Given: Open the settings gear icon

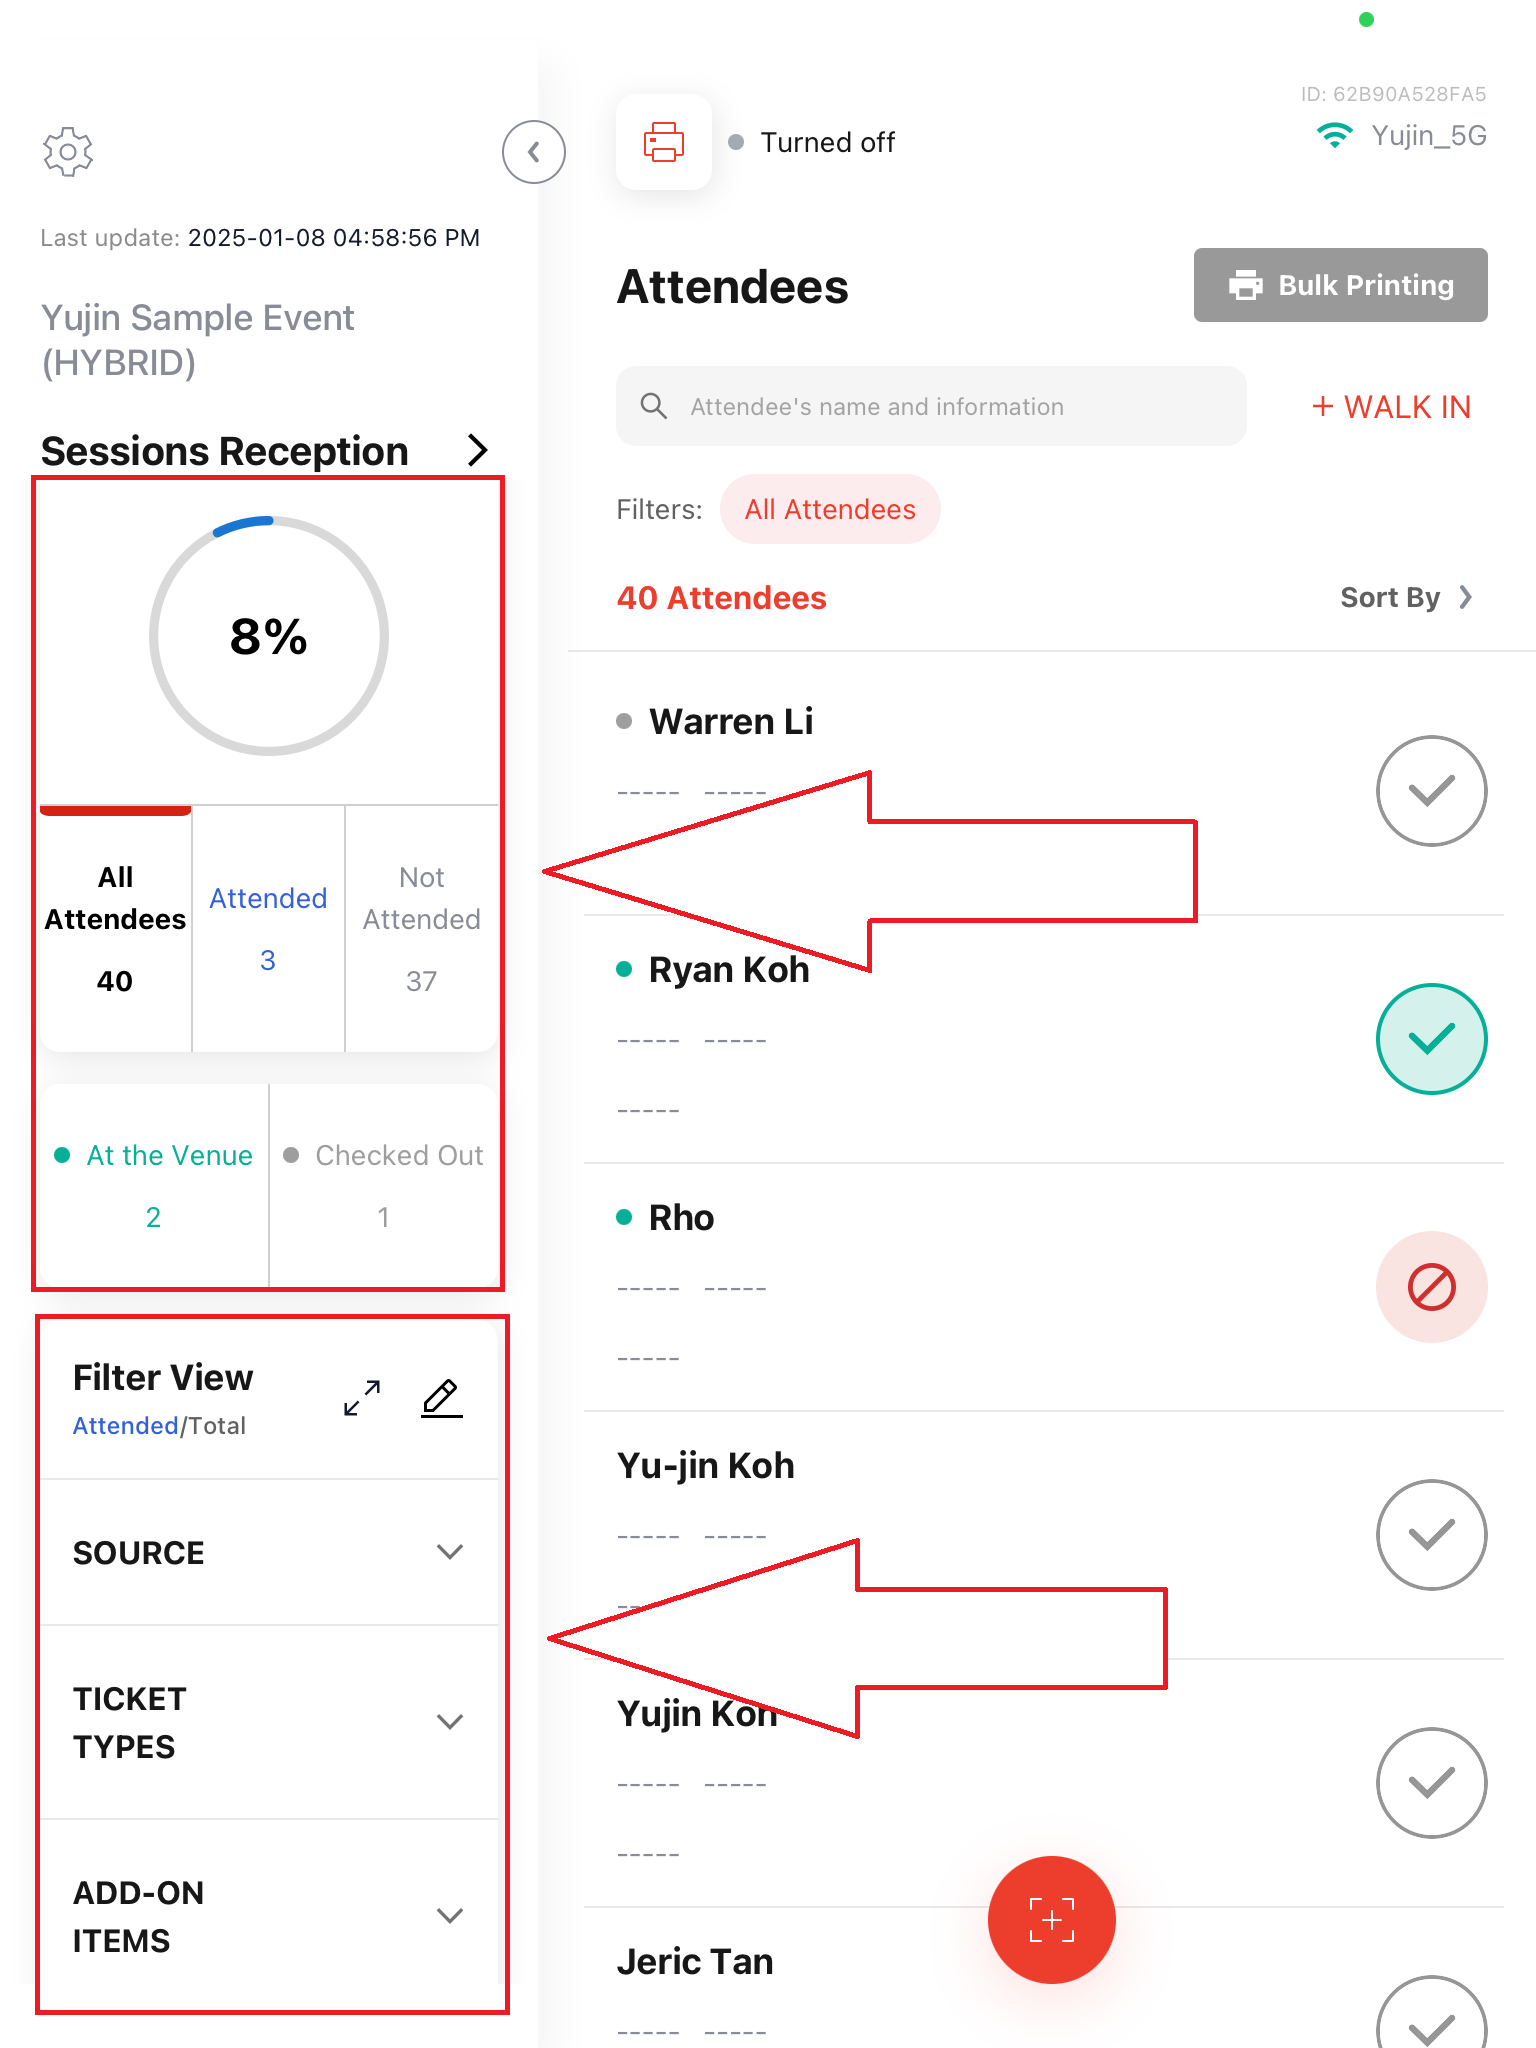Looking at the screenshot, I should pos(68,152).
